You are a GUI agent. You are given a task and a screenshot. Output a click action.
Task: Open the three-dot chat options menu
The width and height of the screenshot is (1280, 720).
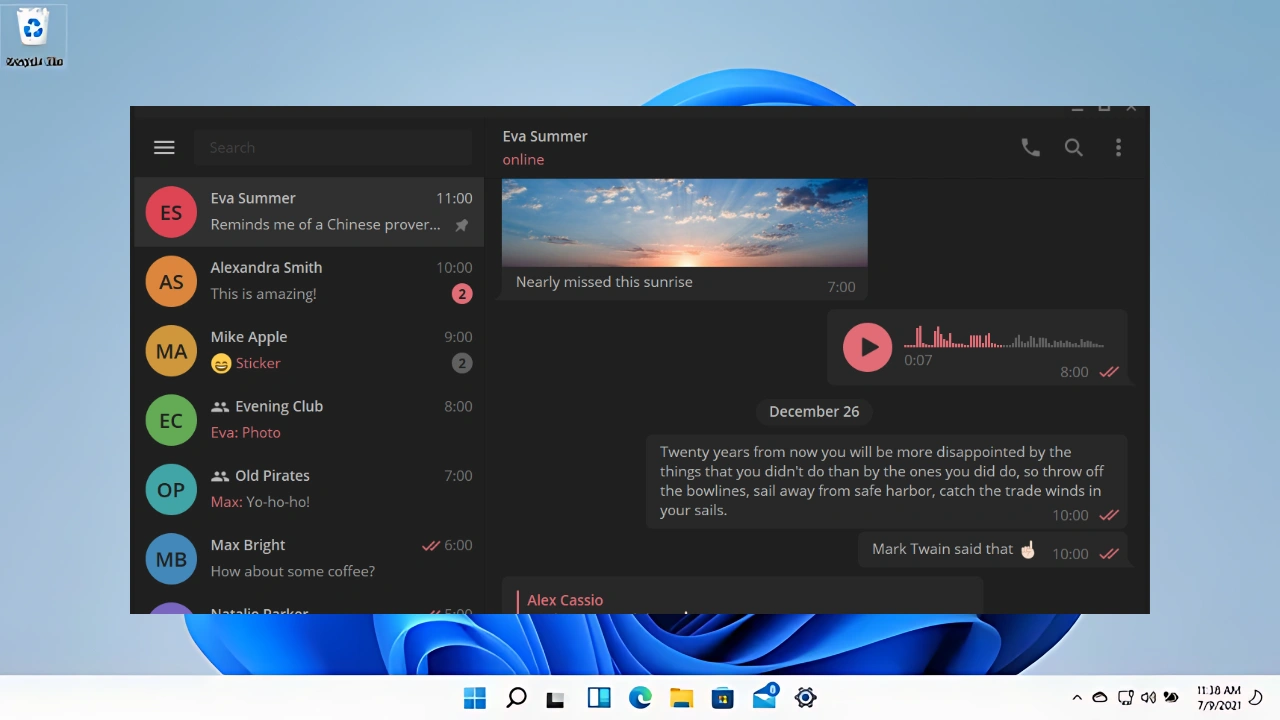pyautogui.click(x=1118, y=147)
